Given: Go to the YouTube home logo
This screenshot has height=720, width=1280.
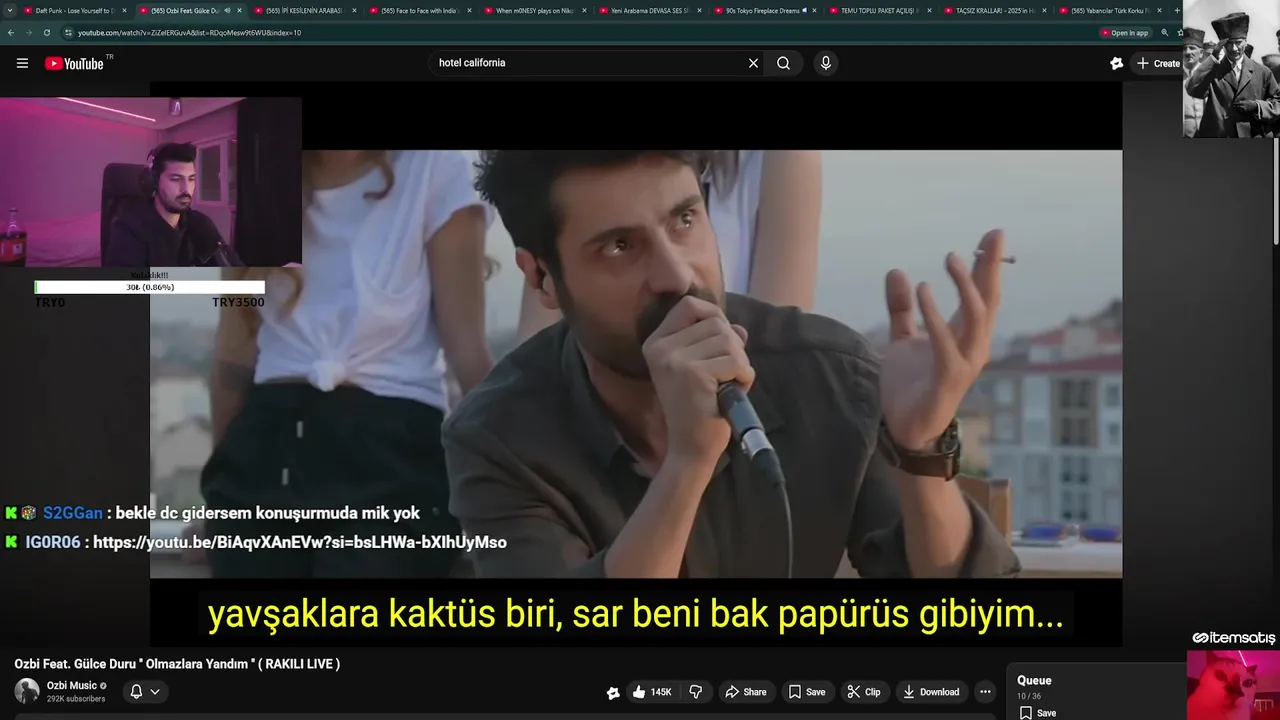Looking at the screenshot, I should (74, 63).
